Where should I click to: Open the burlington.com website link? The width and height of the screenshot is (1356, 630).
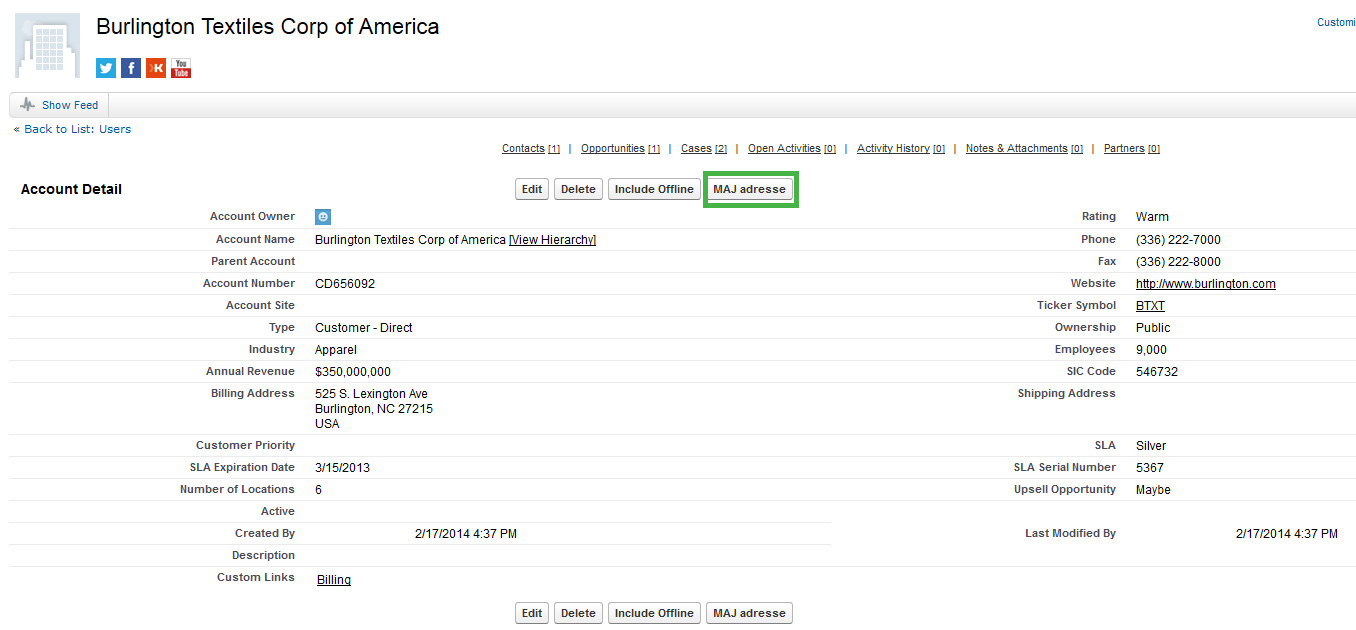tap(1206, 284)
